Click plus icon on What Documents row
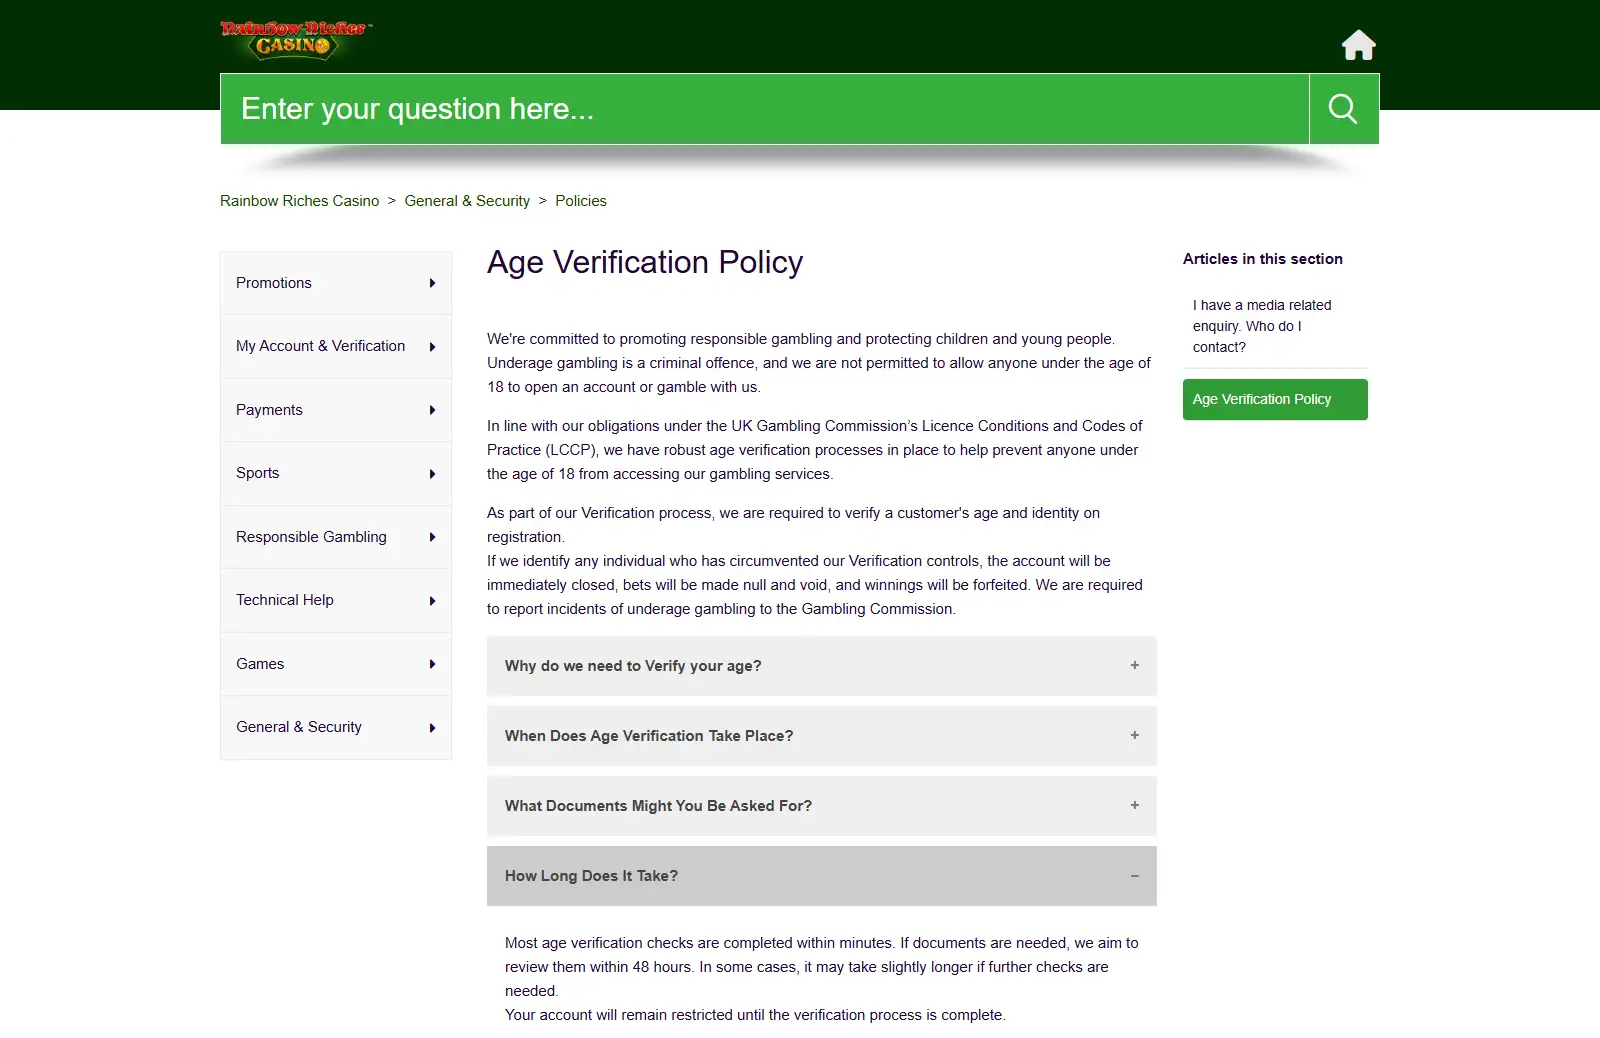Viewport: 1600px width, 1038px height. 1135,805
